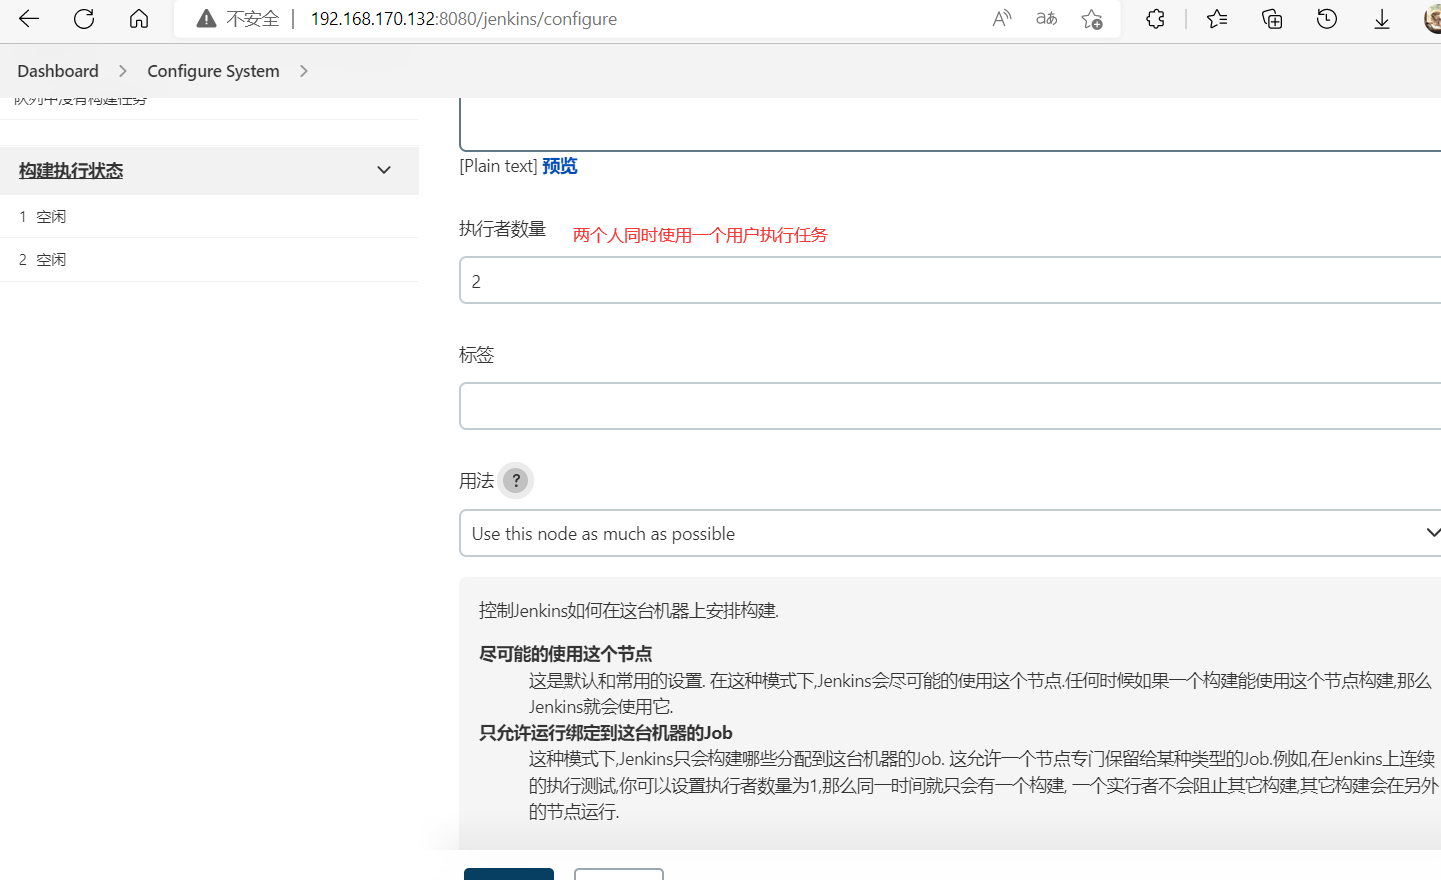The height and width of the screenshot is (880, 1441).
Task: Open the favorites list icon
Action: click(x=1216, y=19)
